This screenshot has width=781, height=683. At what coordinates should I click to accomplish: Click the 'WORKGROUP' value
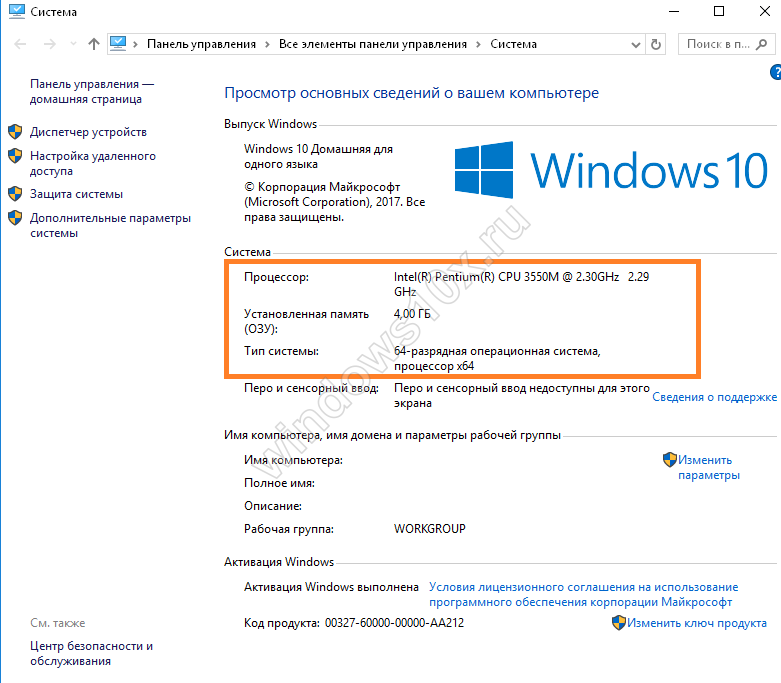[x=429, y=529]
